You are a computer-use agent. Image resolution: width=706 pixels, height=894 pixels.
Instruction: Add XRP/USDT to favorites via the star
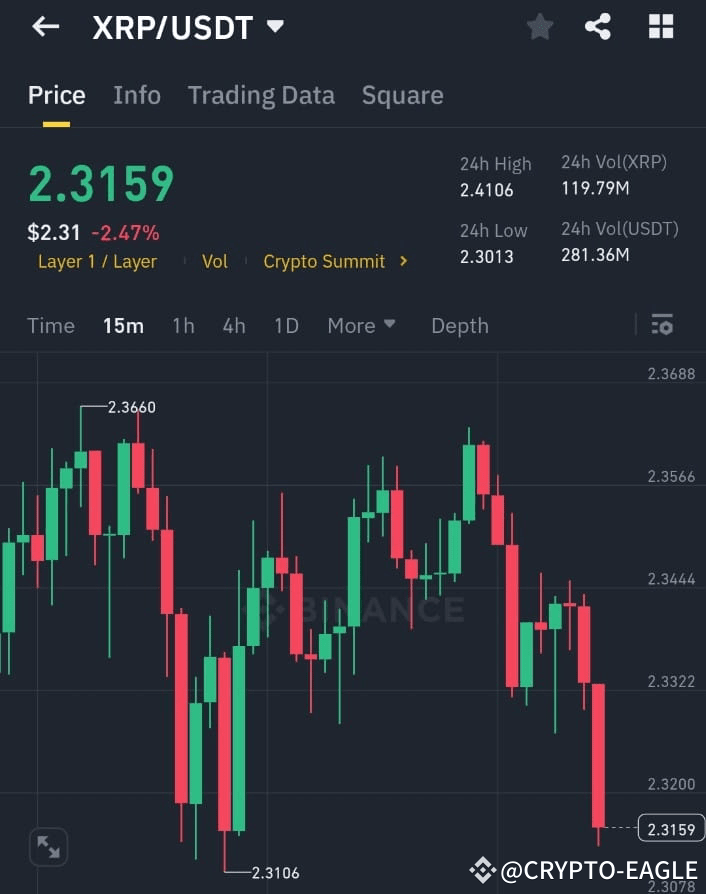pos(539,27)
